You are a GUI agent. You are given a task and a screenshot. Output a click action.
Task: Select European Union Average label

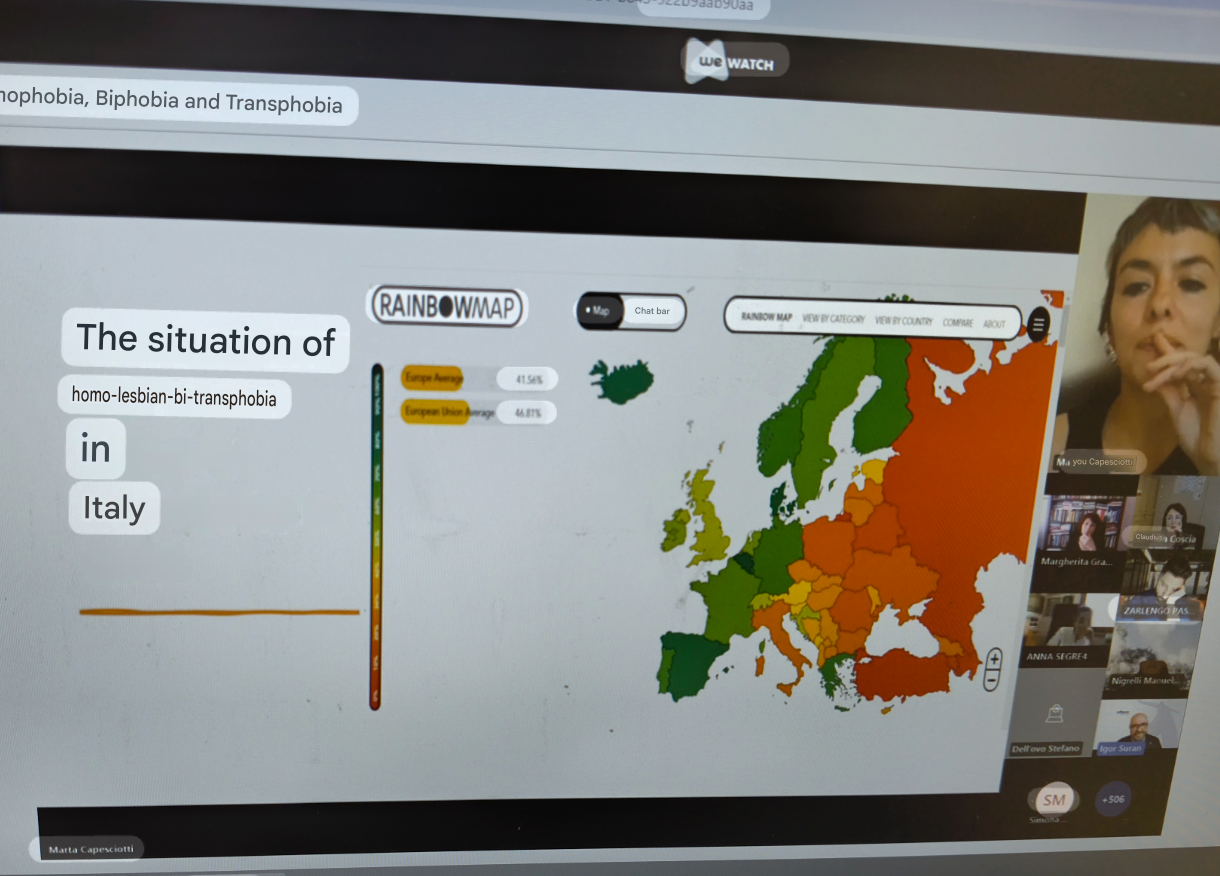tap(449, 412)
